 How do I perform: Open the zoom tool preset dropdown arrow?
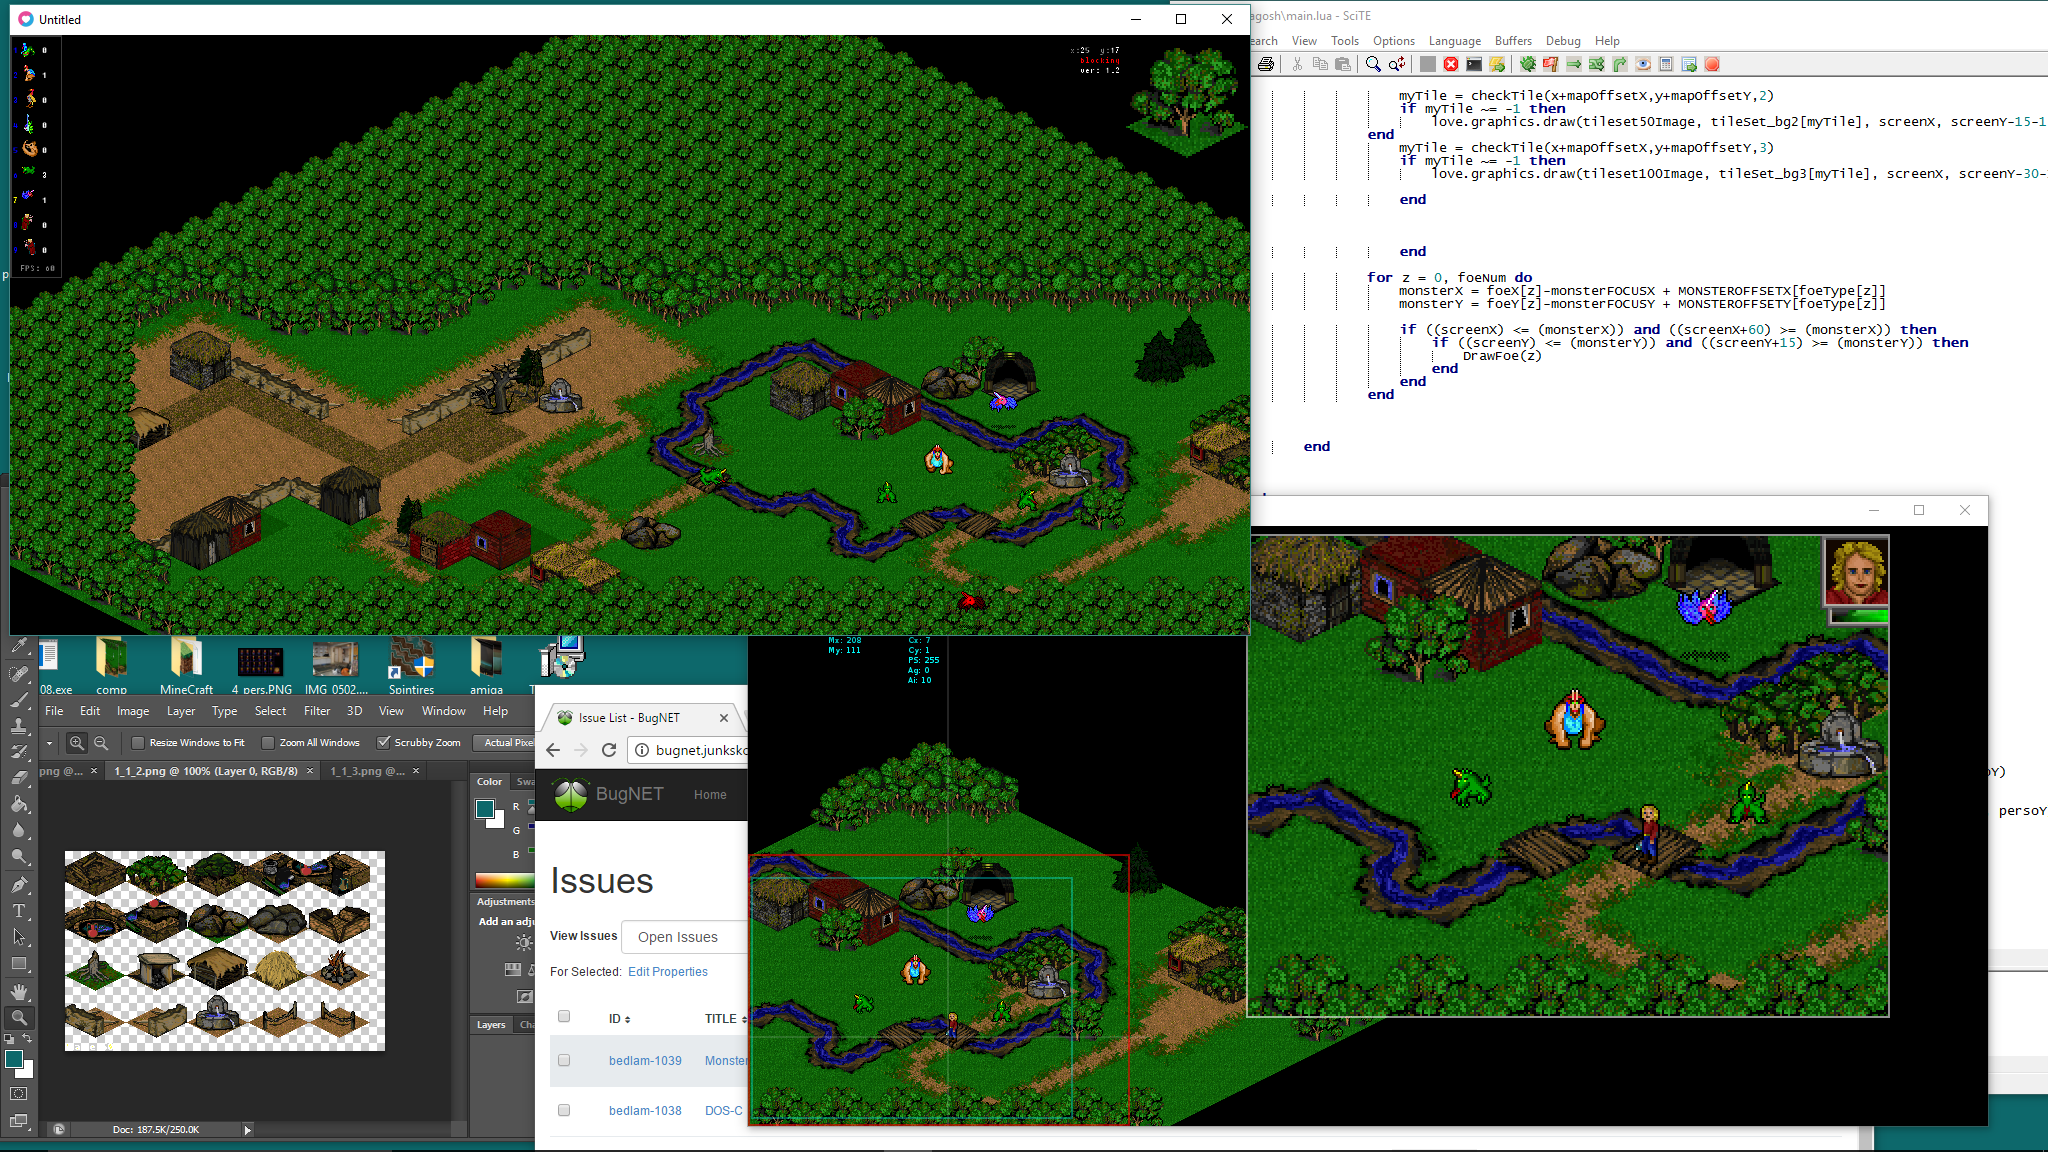click(49, 743)
